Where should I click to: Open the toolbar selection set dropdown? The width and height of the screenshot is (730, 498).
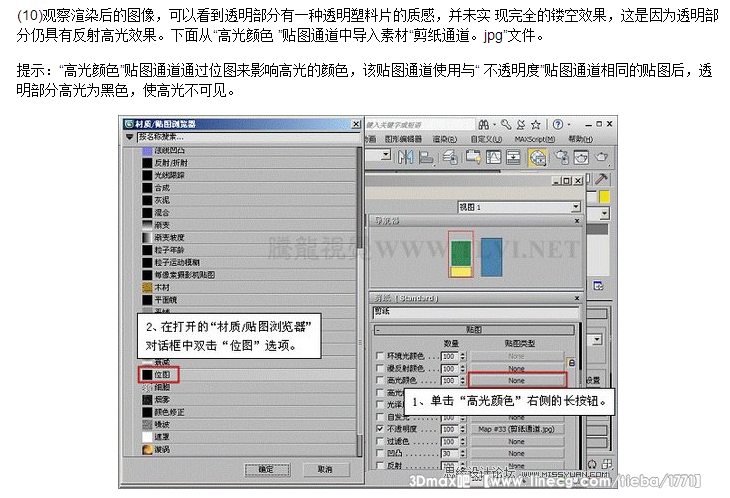tap(385, 155)
